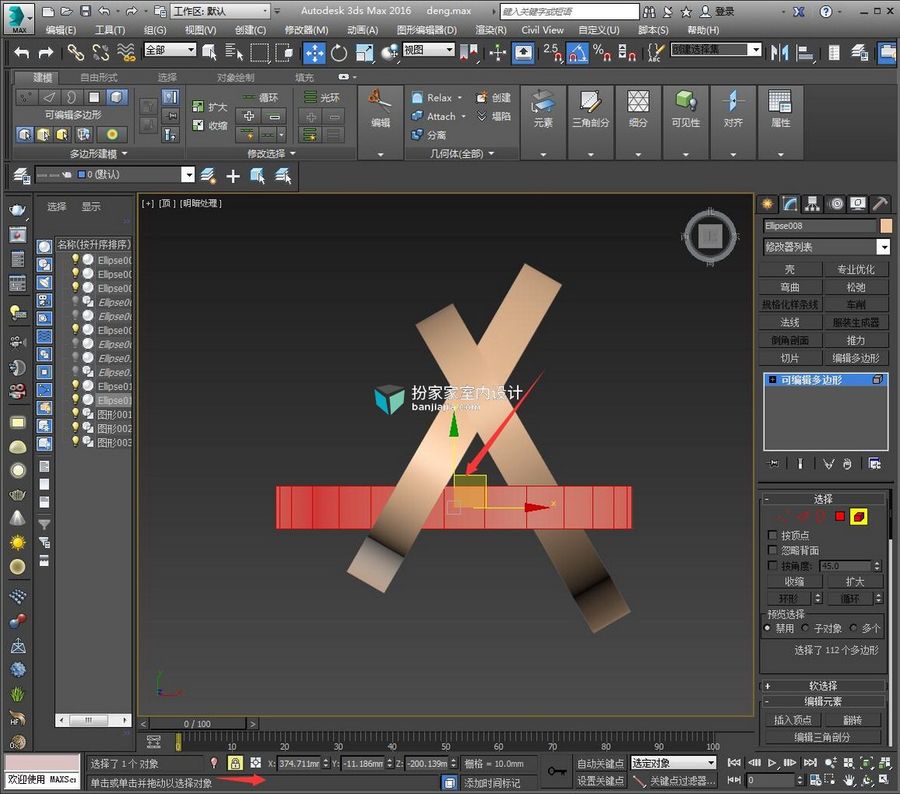The width and height of the screenshot is (900, 794).
Task: Select the Multi (多个) preview radio button
Action: point(854,628)
